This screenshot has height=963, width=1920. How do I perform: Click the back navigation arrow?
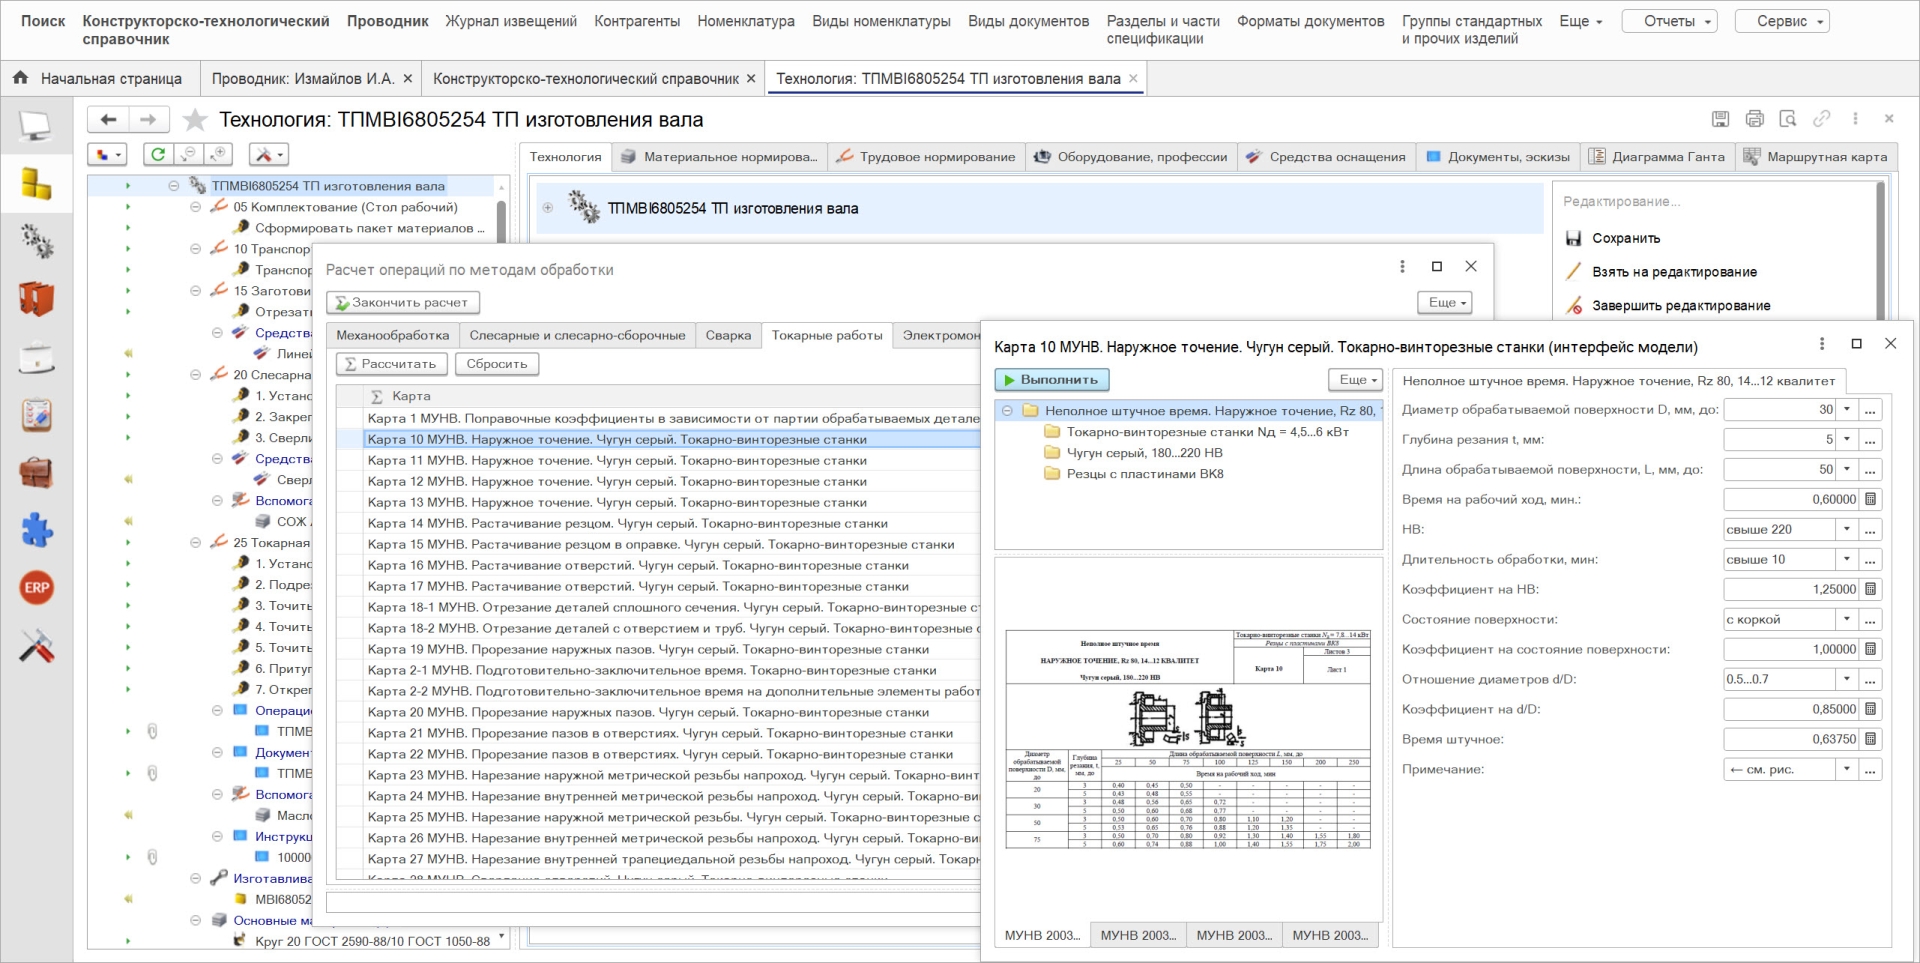click(109, 120)
